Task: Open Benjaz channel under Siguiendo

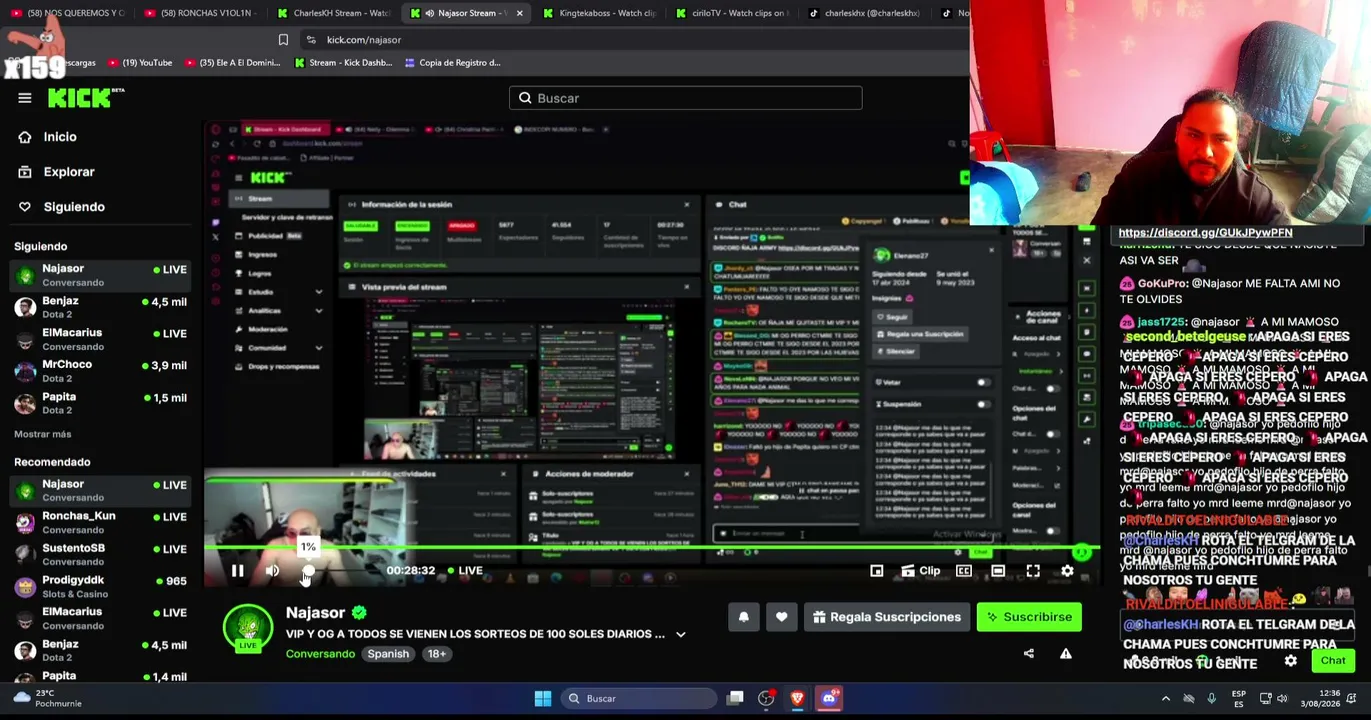Action: click(100, 307)
